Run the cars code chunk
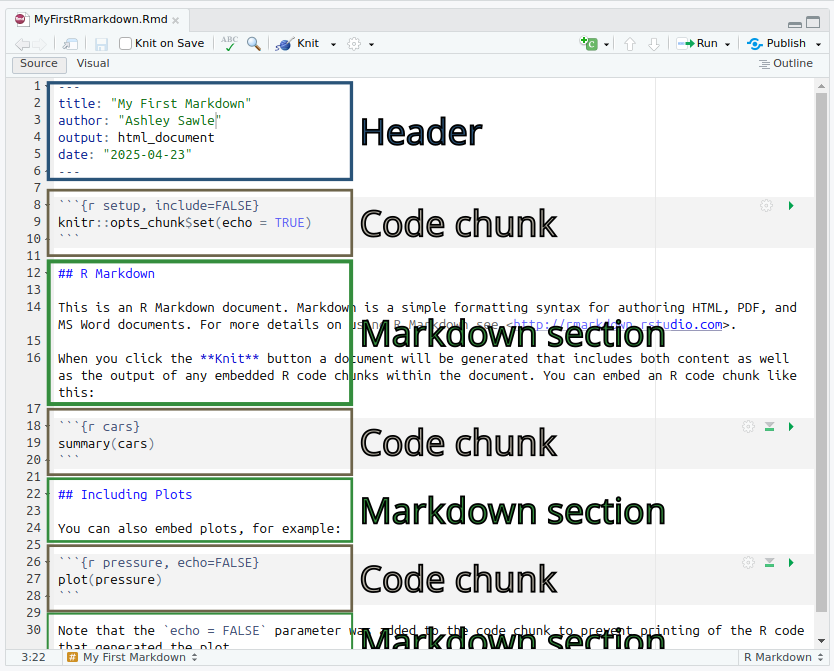 click(791, 426)
